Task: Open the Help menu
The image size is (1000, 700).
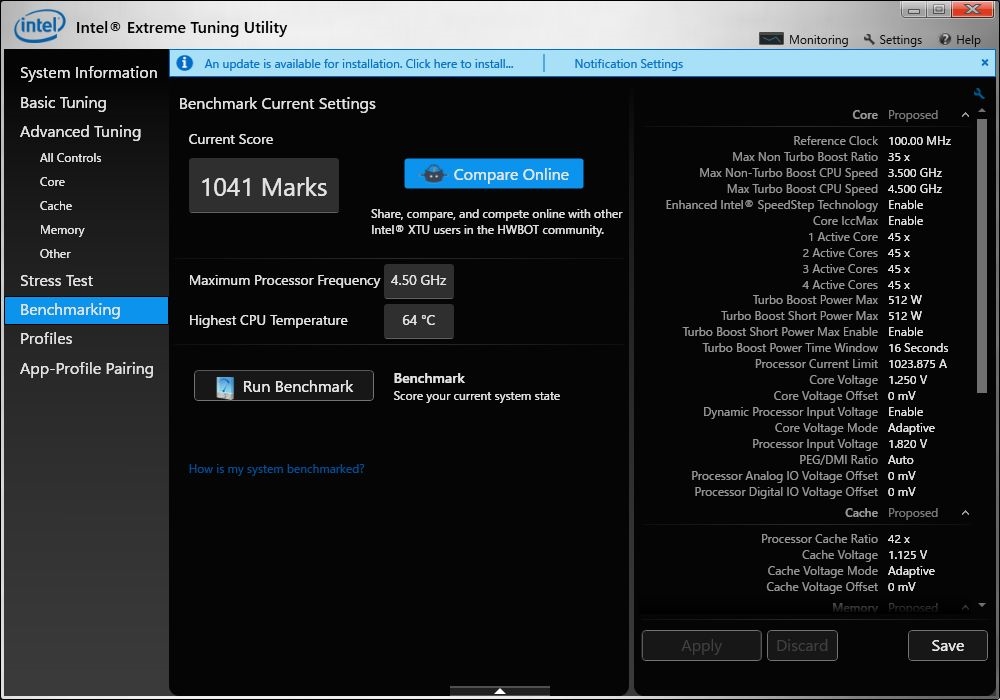Action: tap(960, 40)
